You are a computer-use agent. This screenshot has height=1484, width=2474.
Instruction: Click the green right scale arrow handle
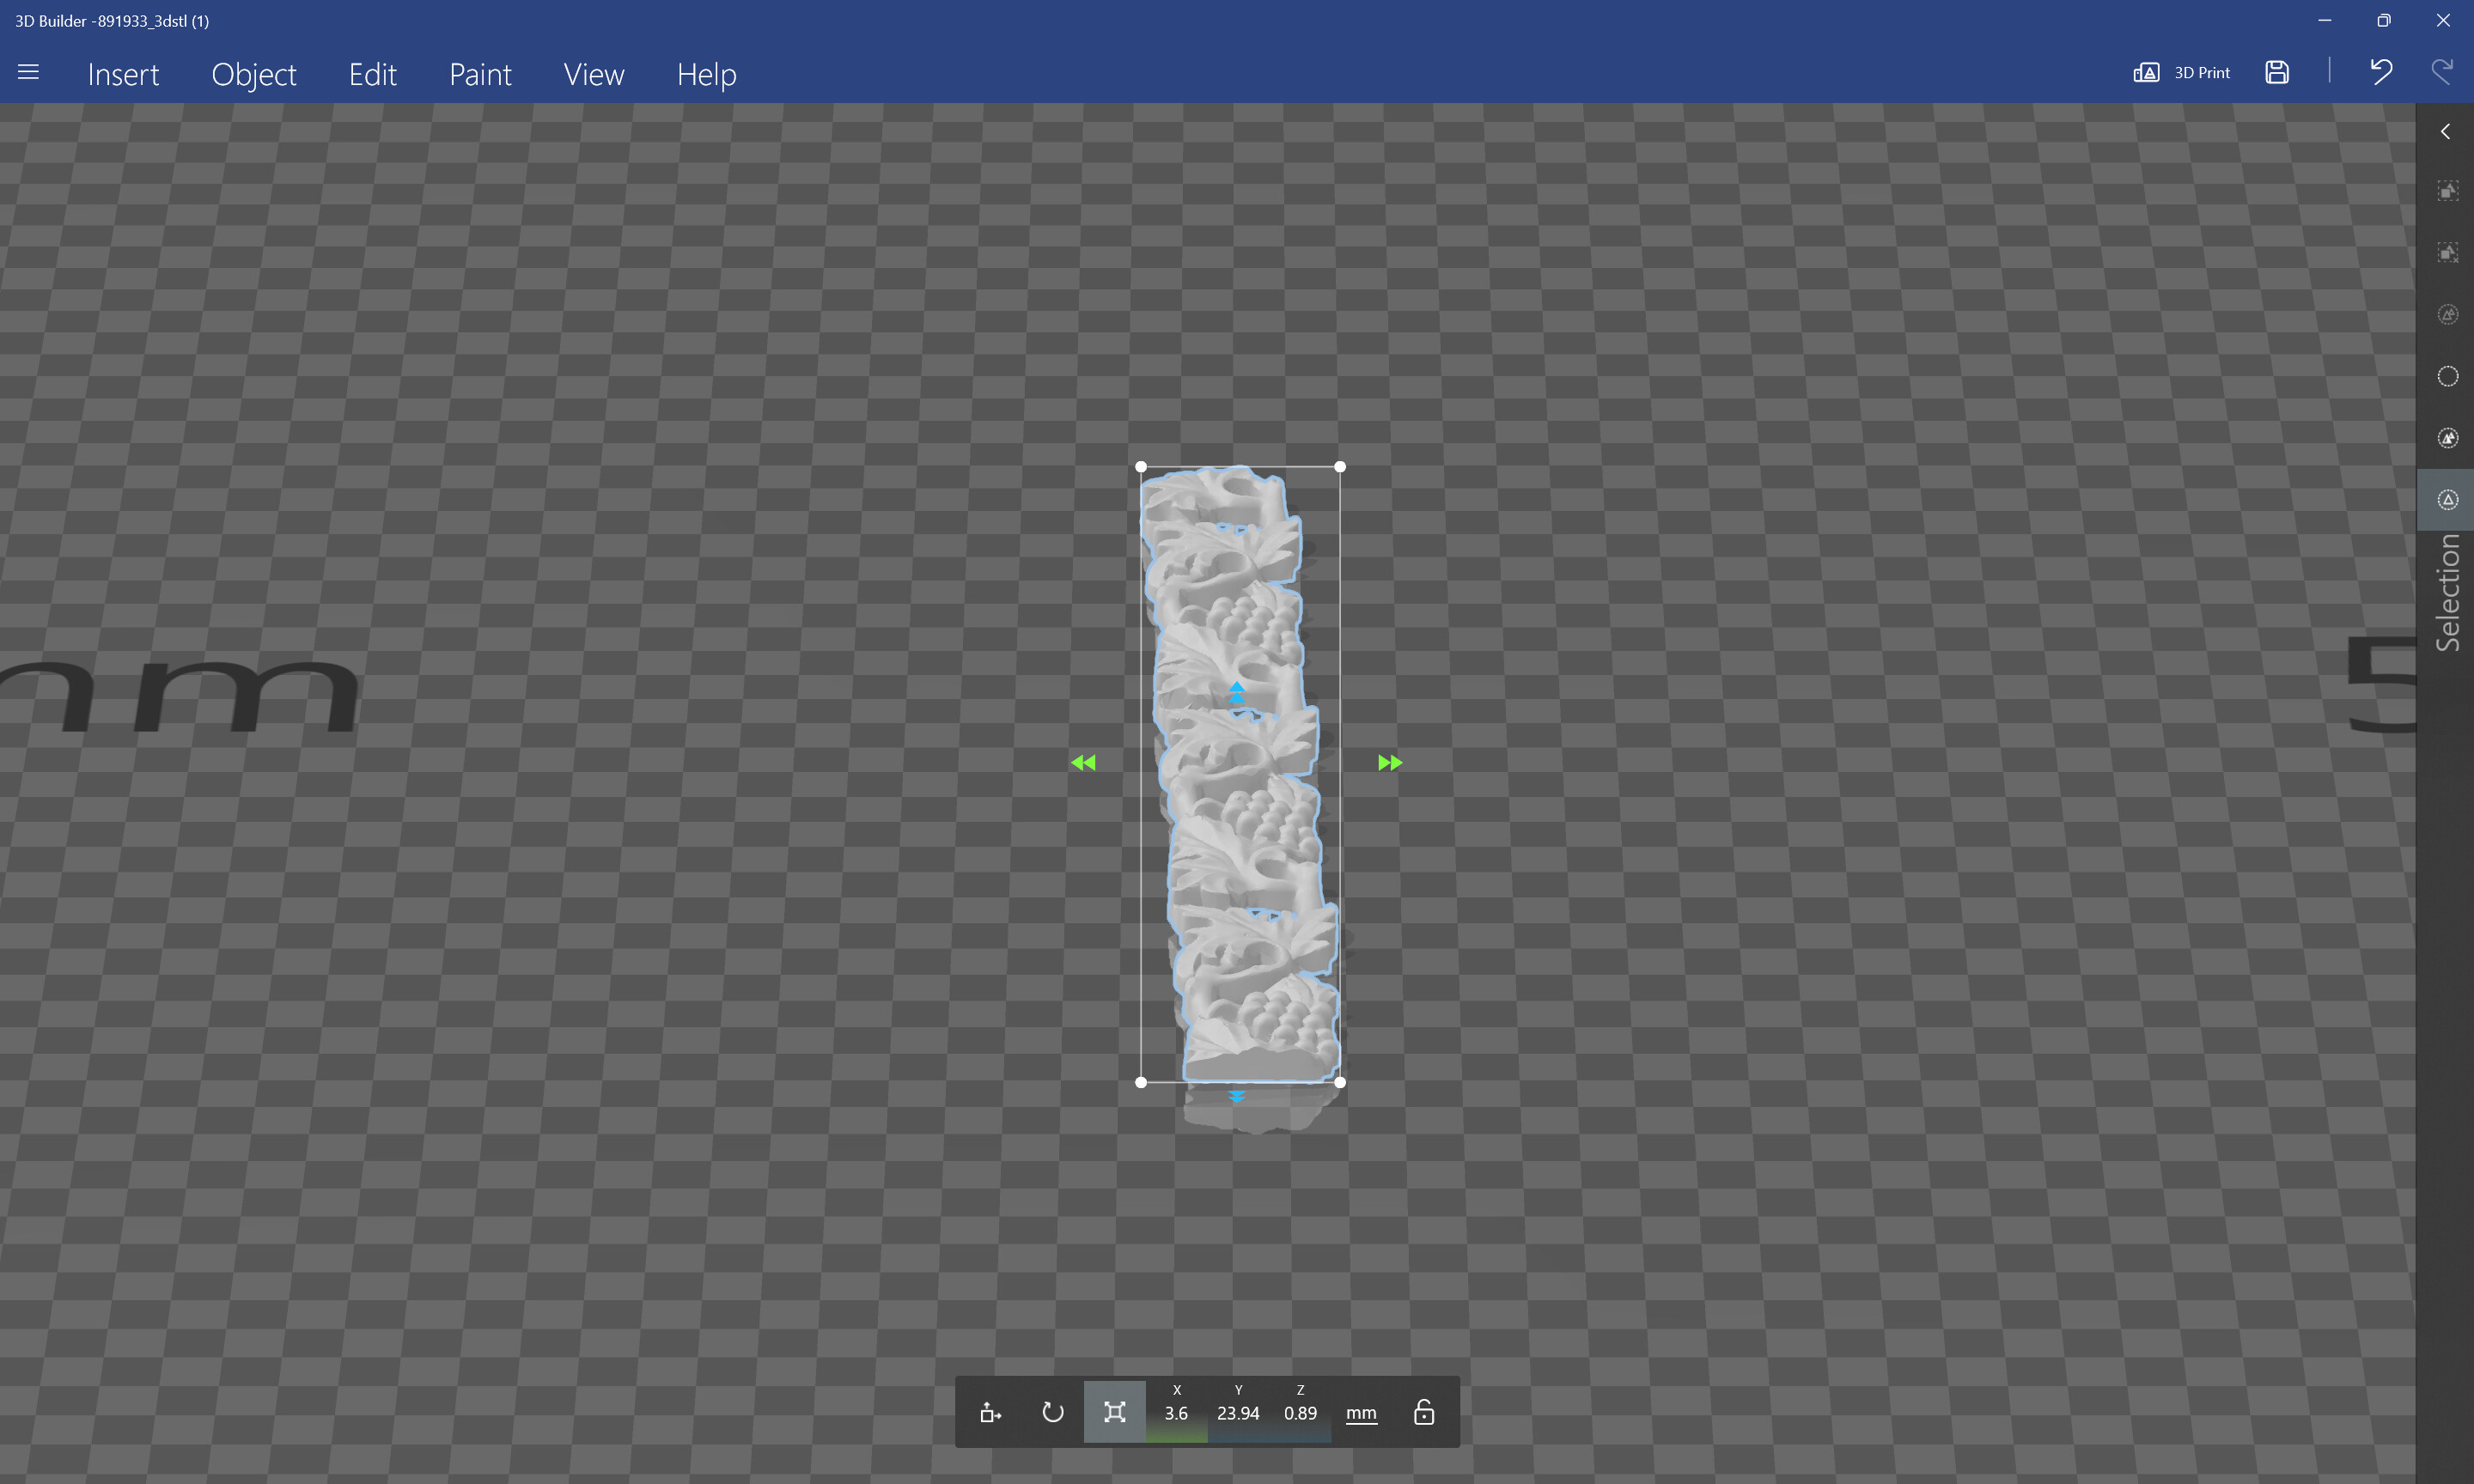click(x=1390, y=763)
